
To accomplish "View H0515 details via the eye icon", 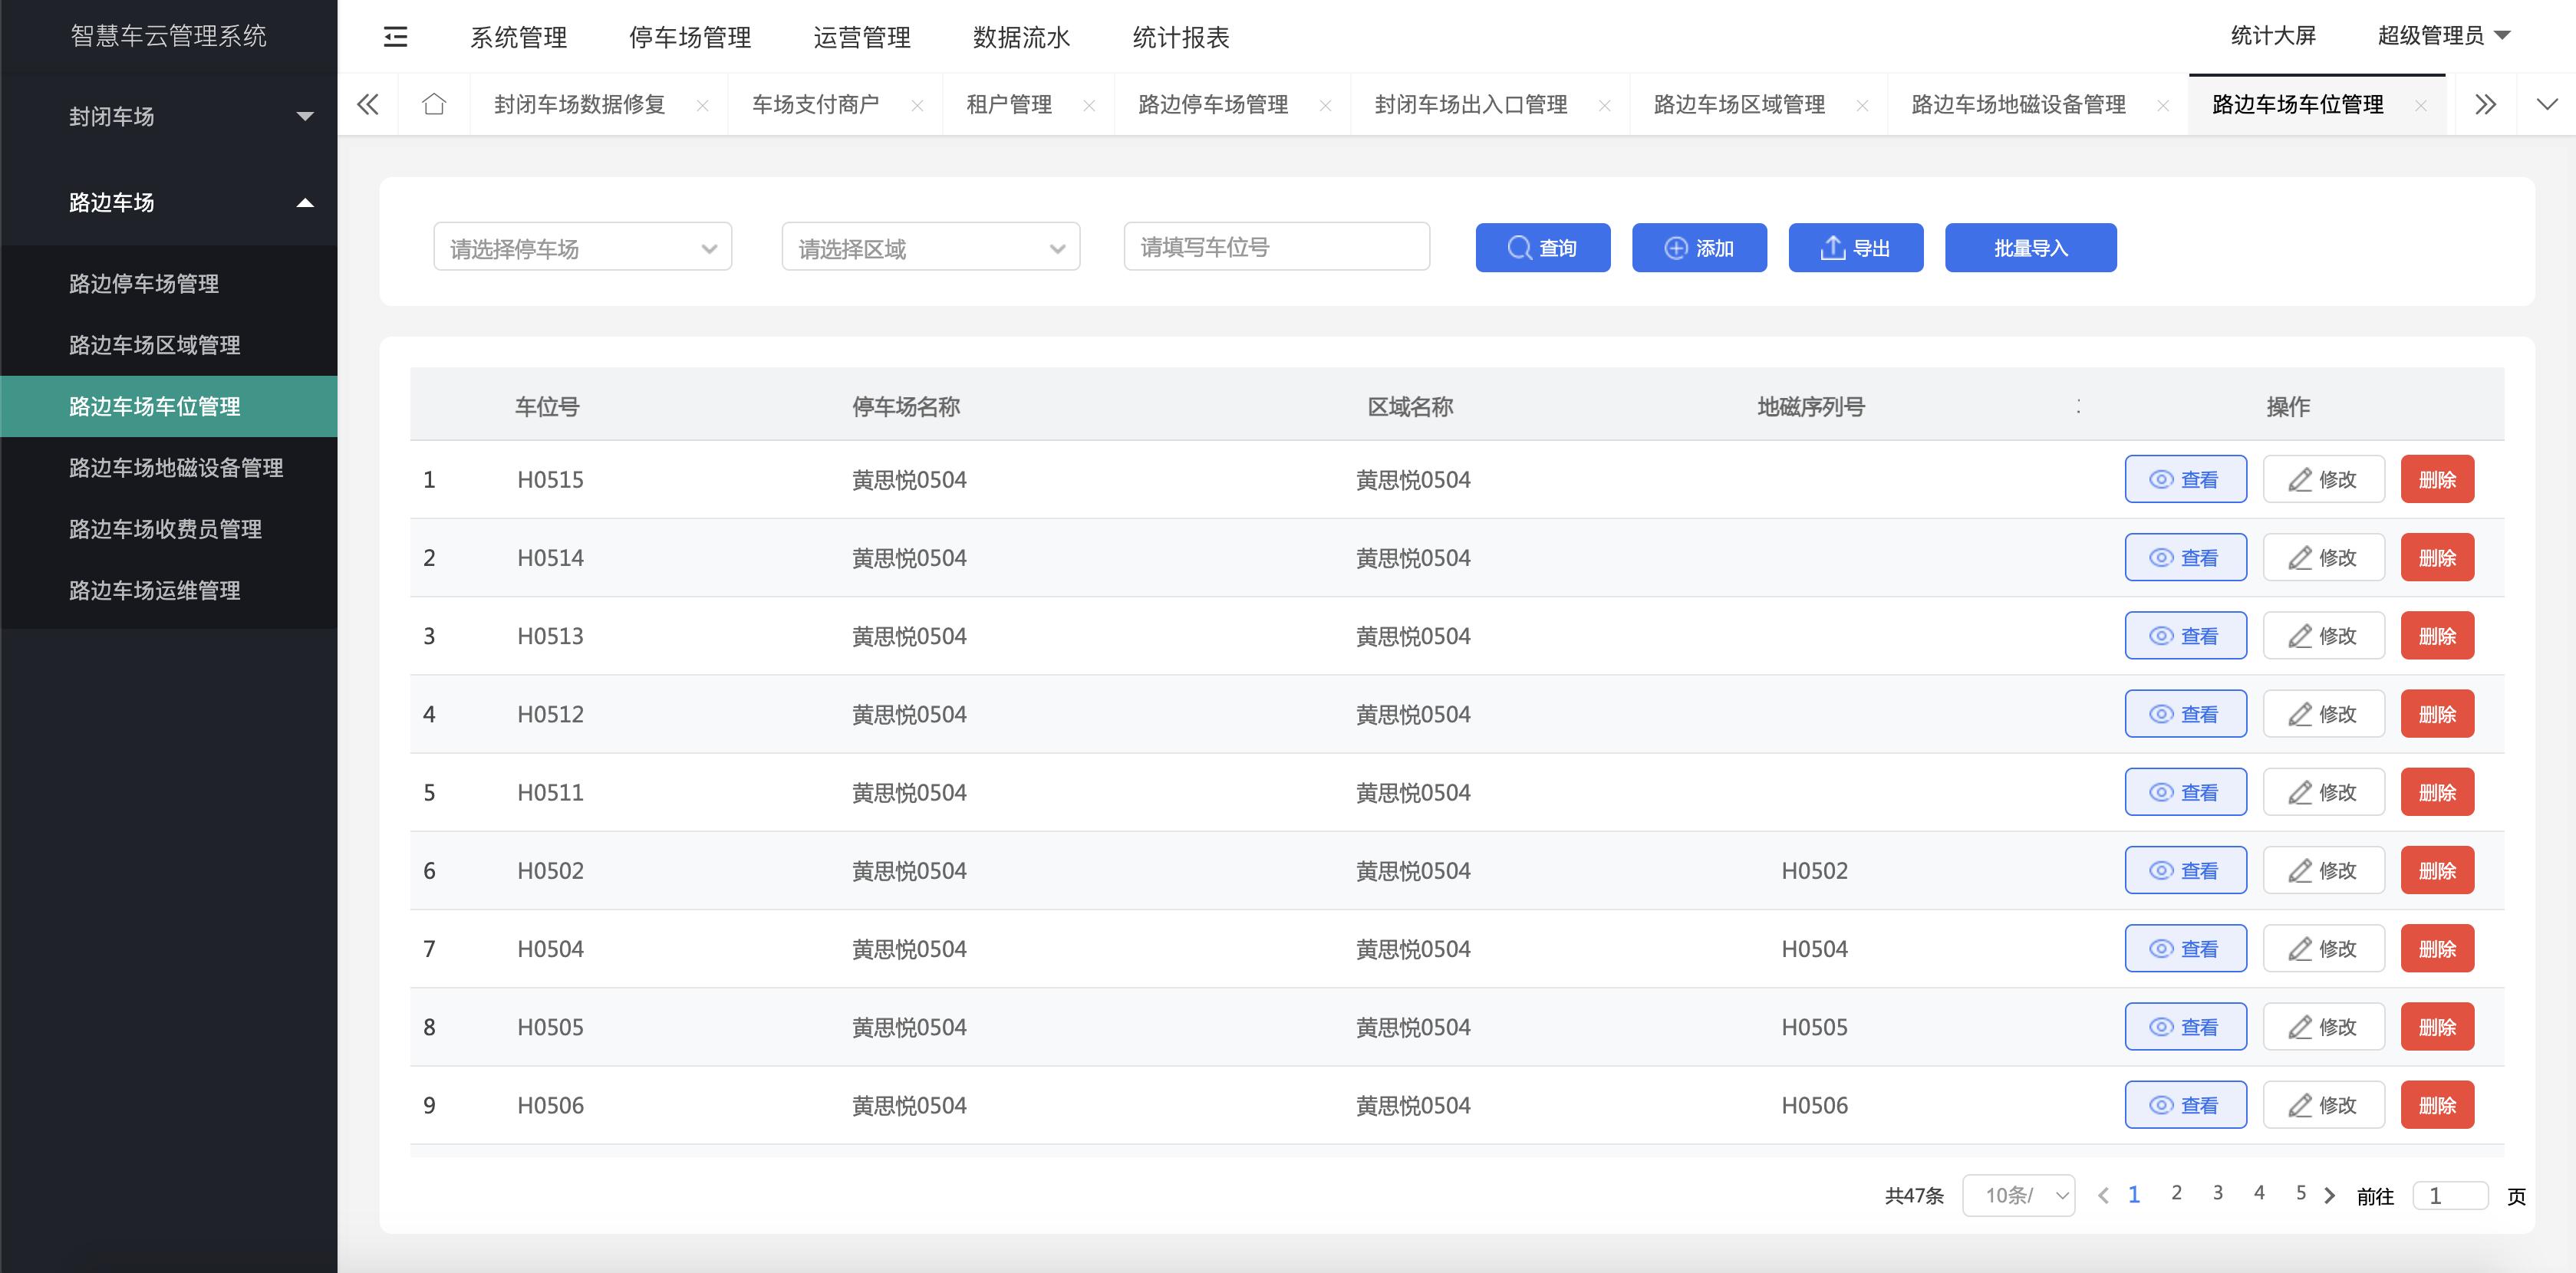I will [2162, 479].
